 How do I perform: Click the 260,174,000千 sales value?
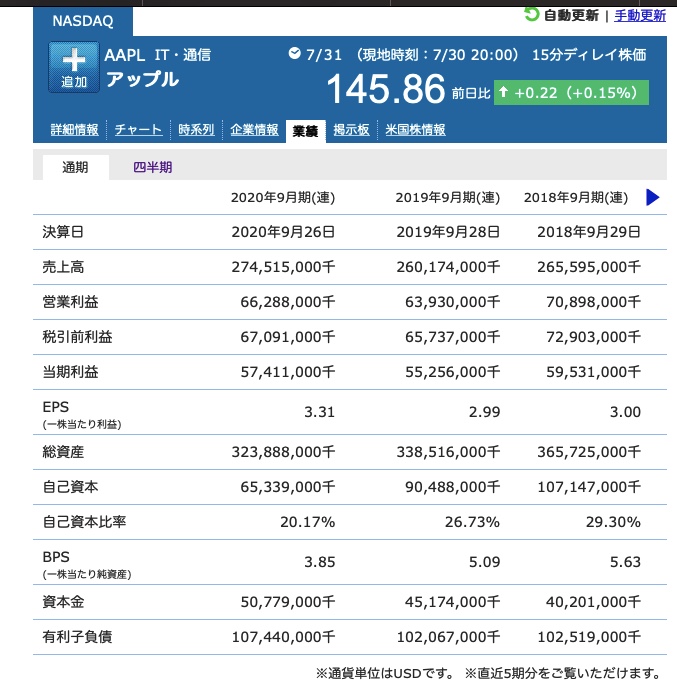pos(448,267)
